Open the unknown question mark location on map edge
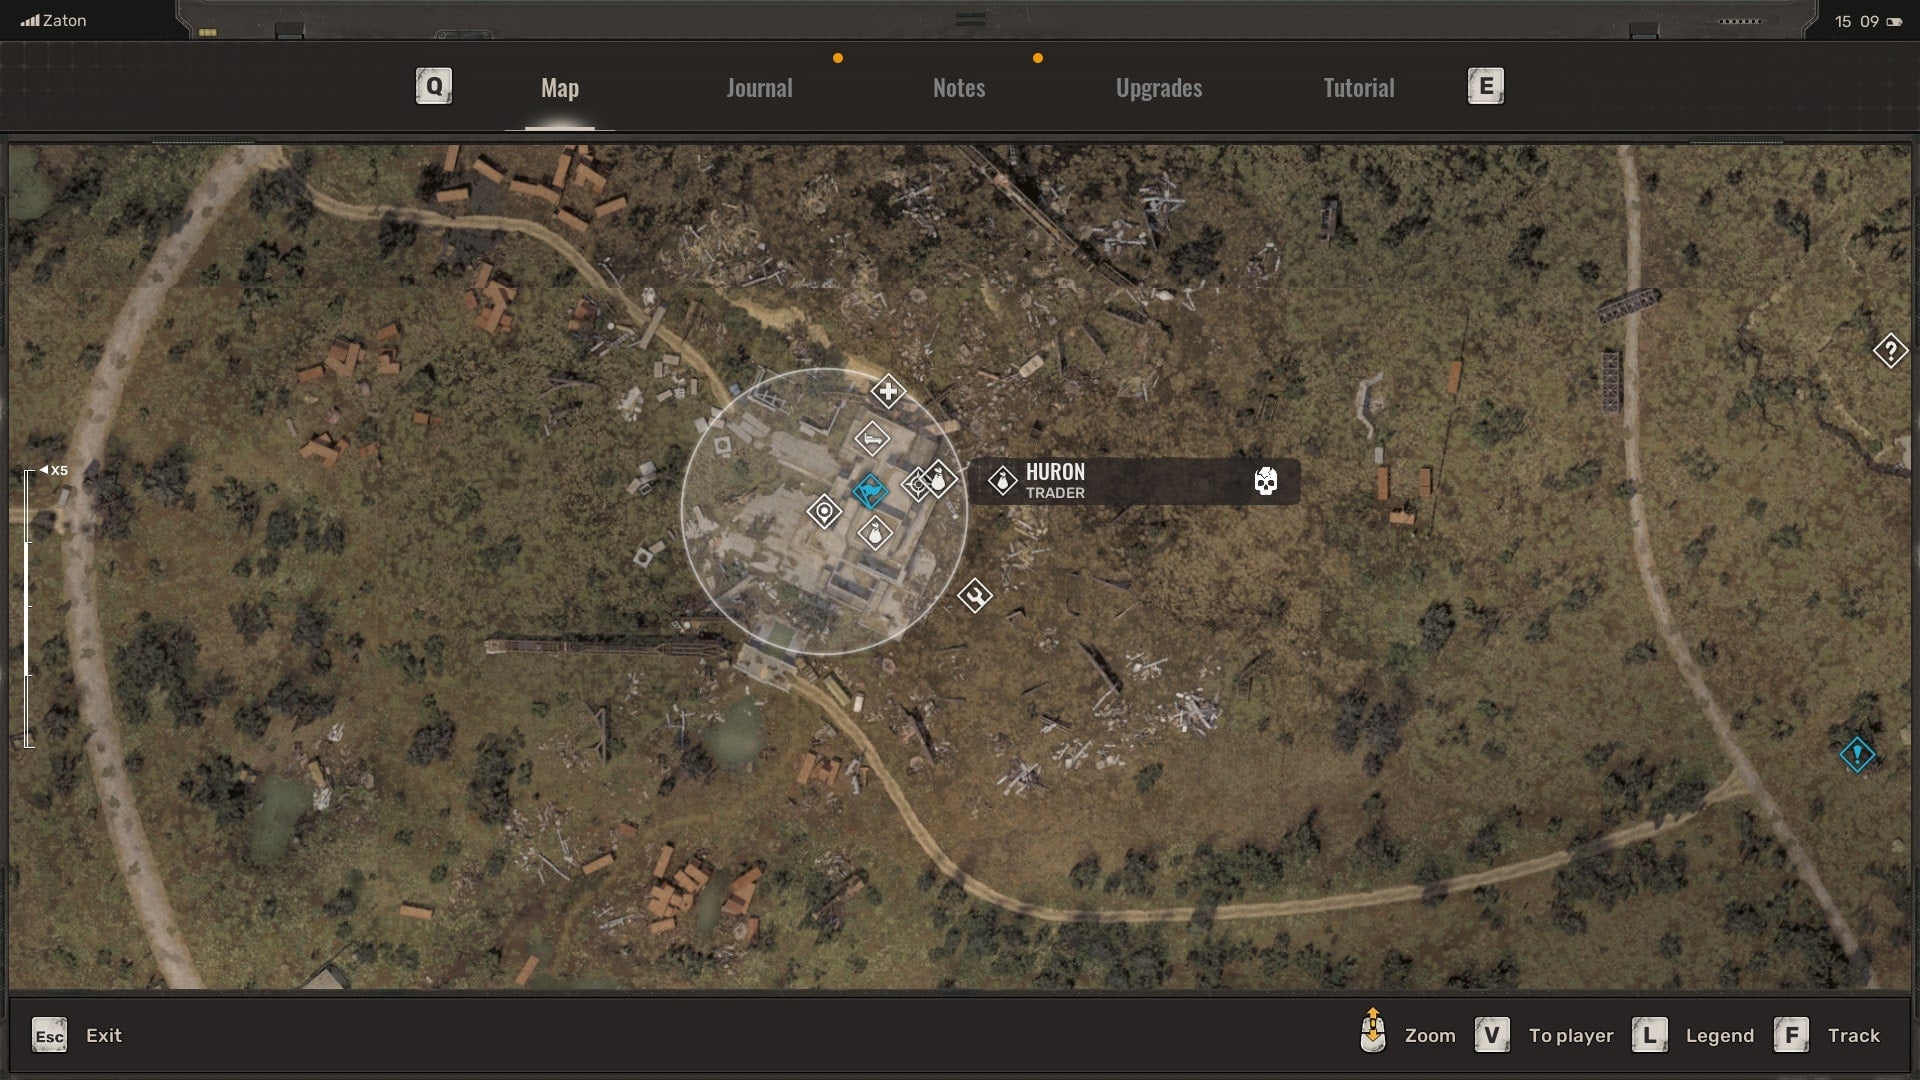This screenshot has width=1920, height=1080. 1889,351
